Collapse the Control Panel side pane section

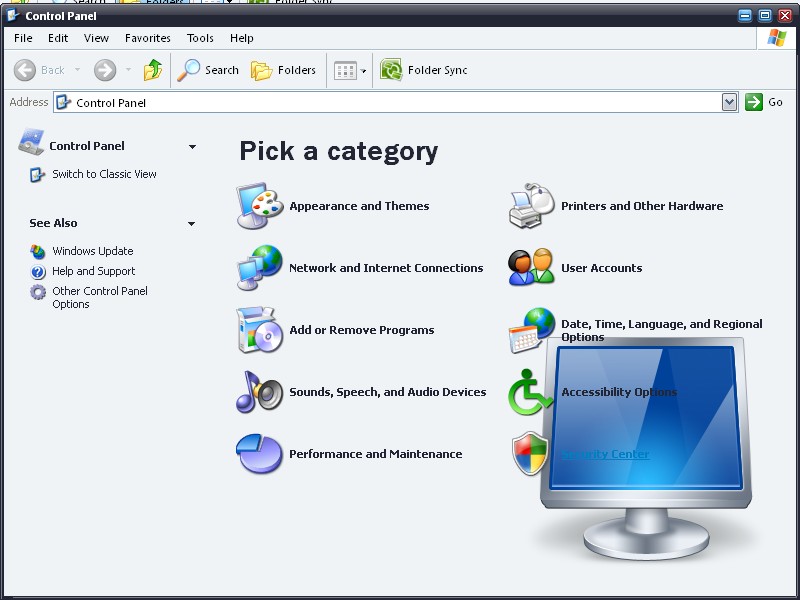192,146
